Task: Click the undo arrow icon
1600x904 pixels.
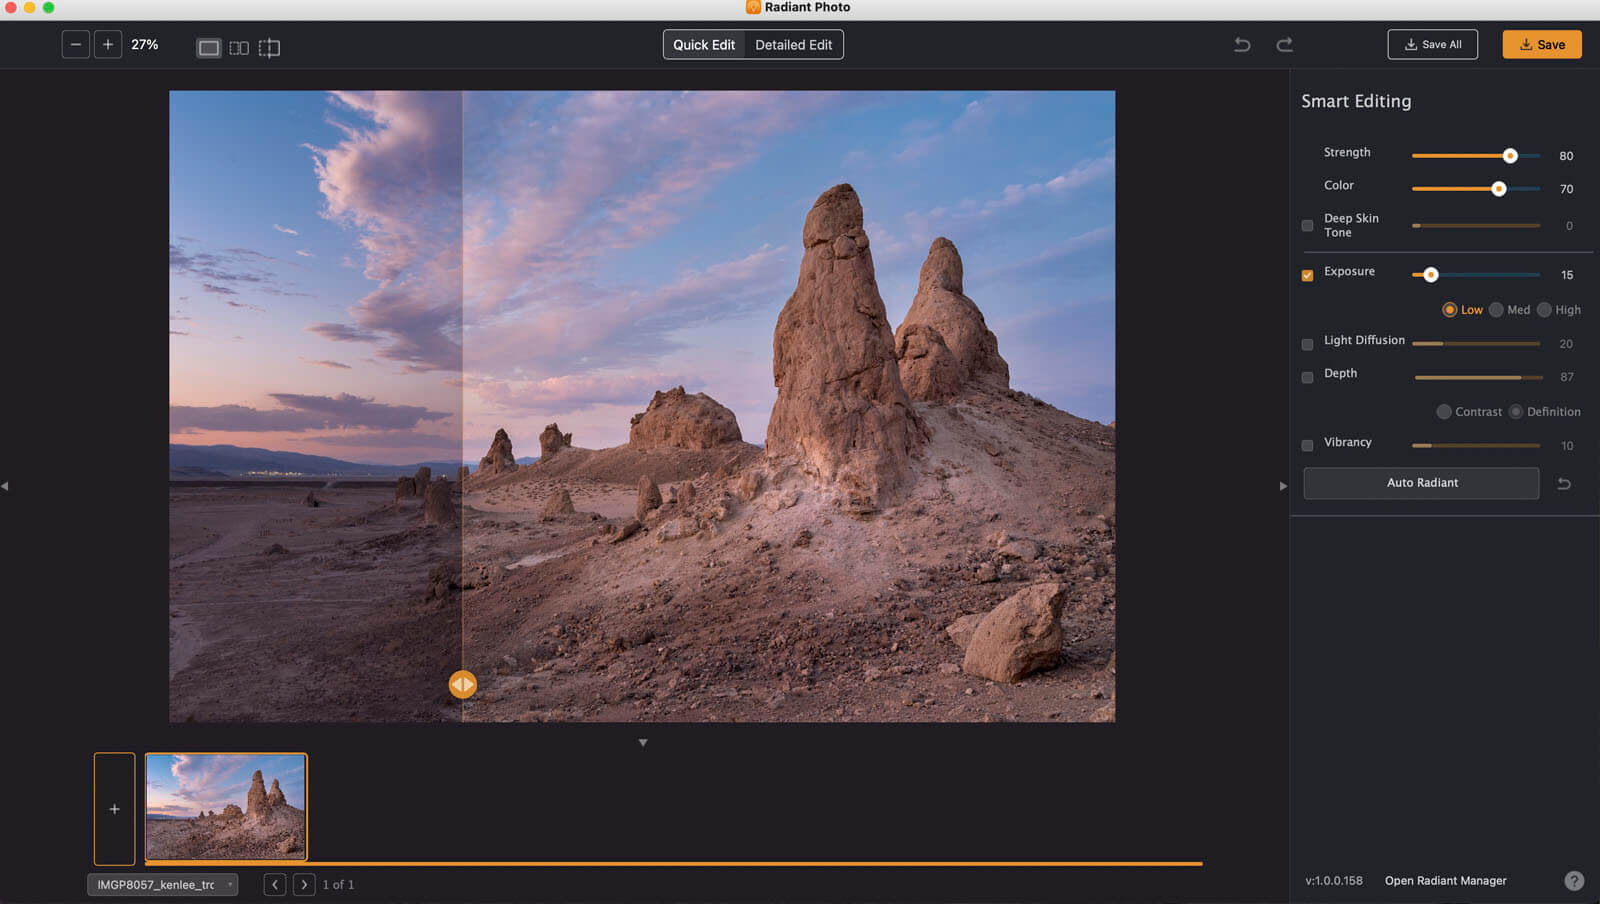Action: tap(1242, 45)
